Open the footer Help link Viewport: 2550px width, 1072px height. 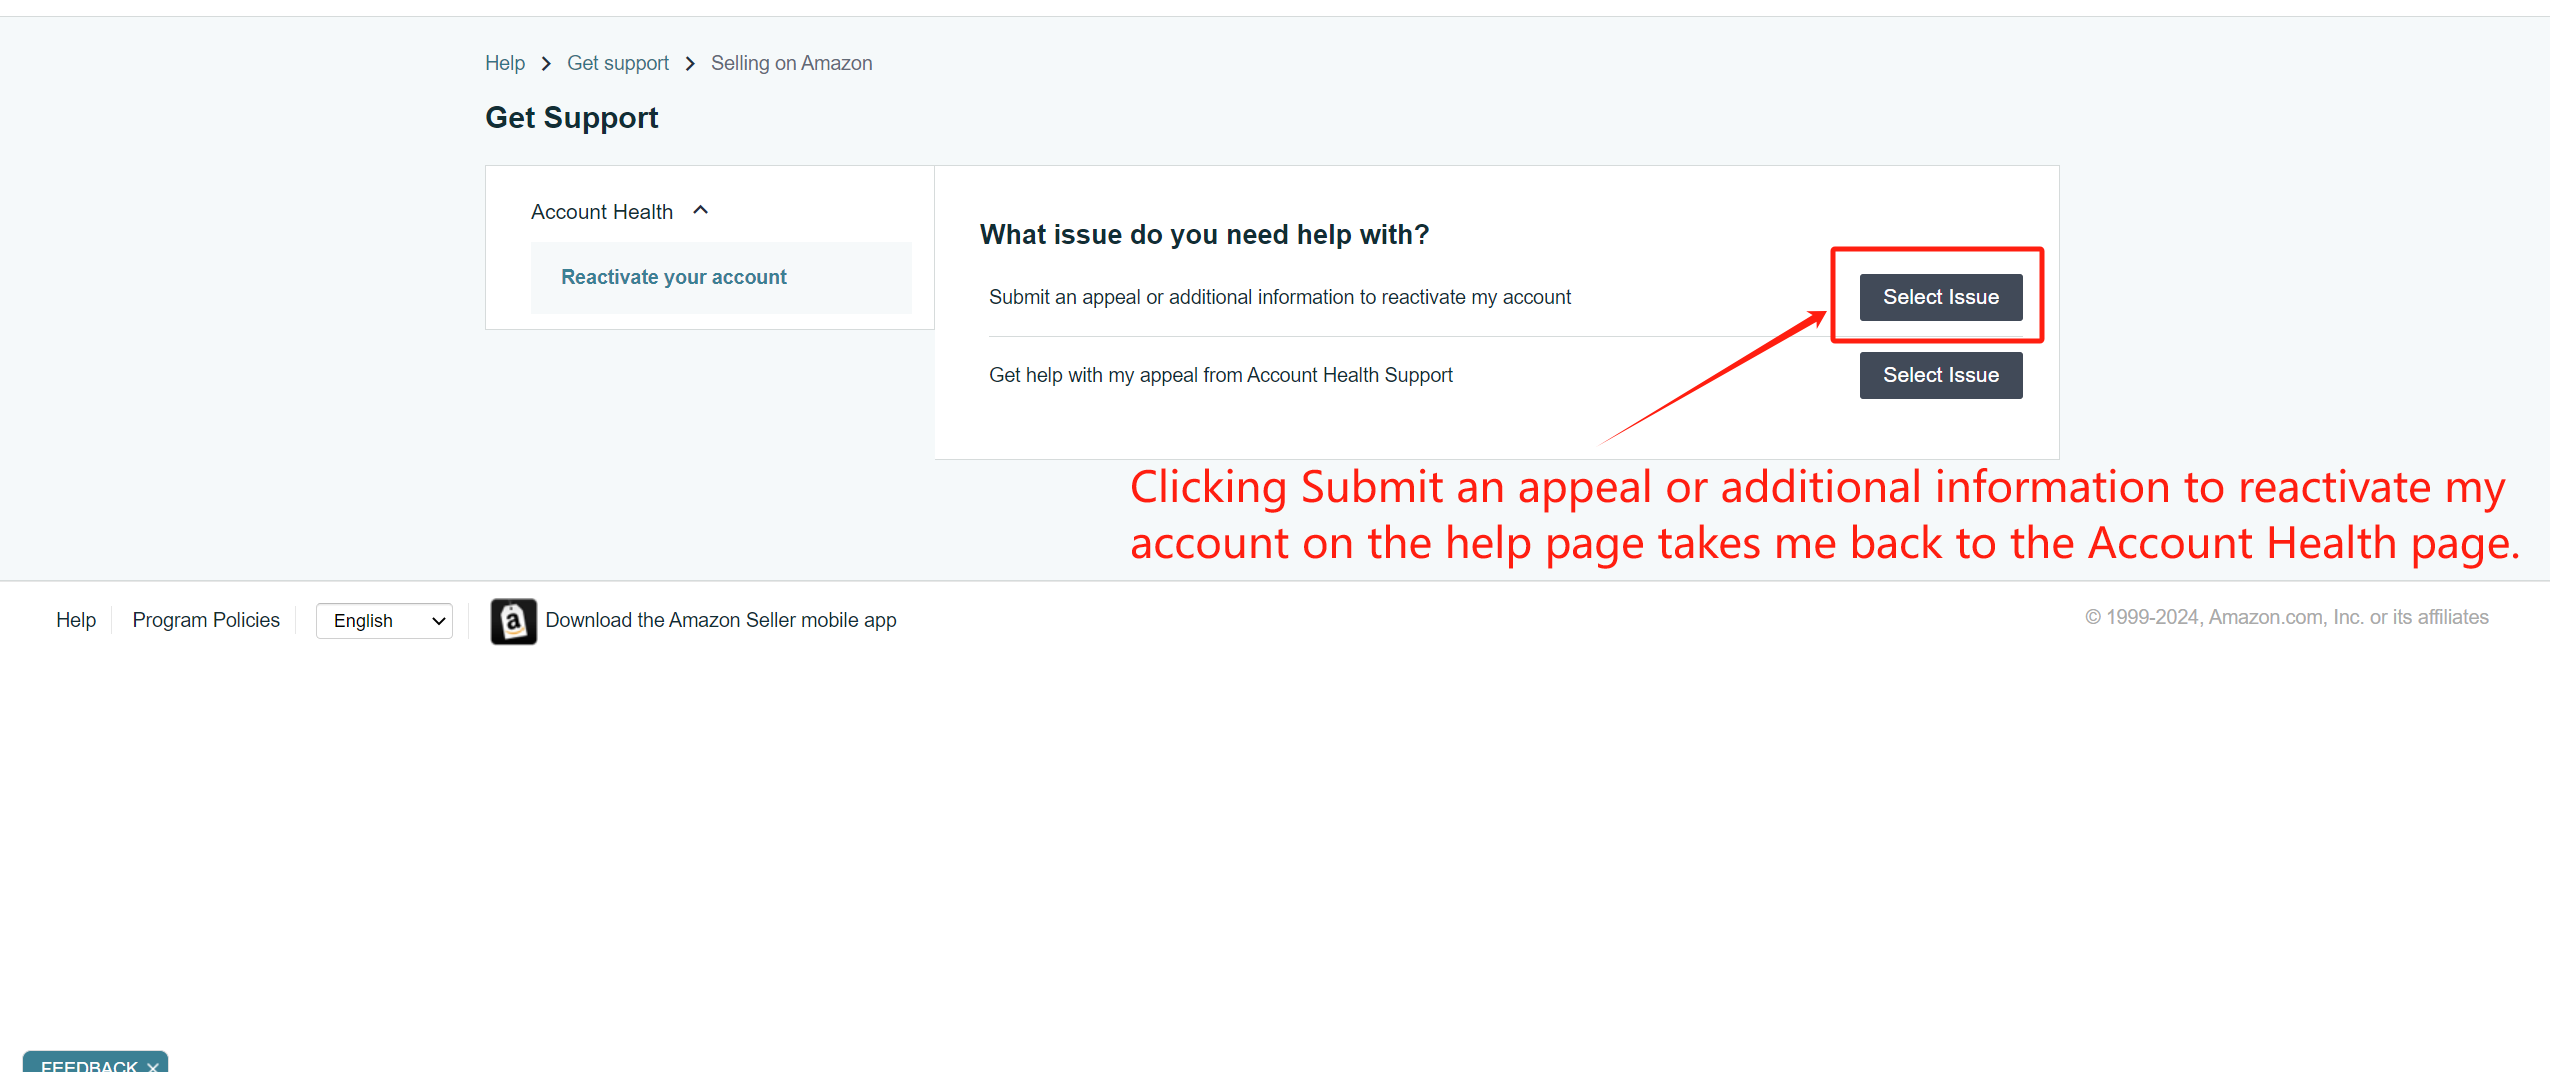[x=76, y=620]
